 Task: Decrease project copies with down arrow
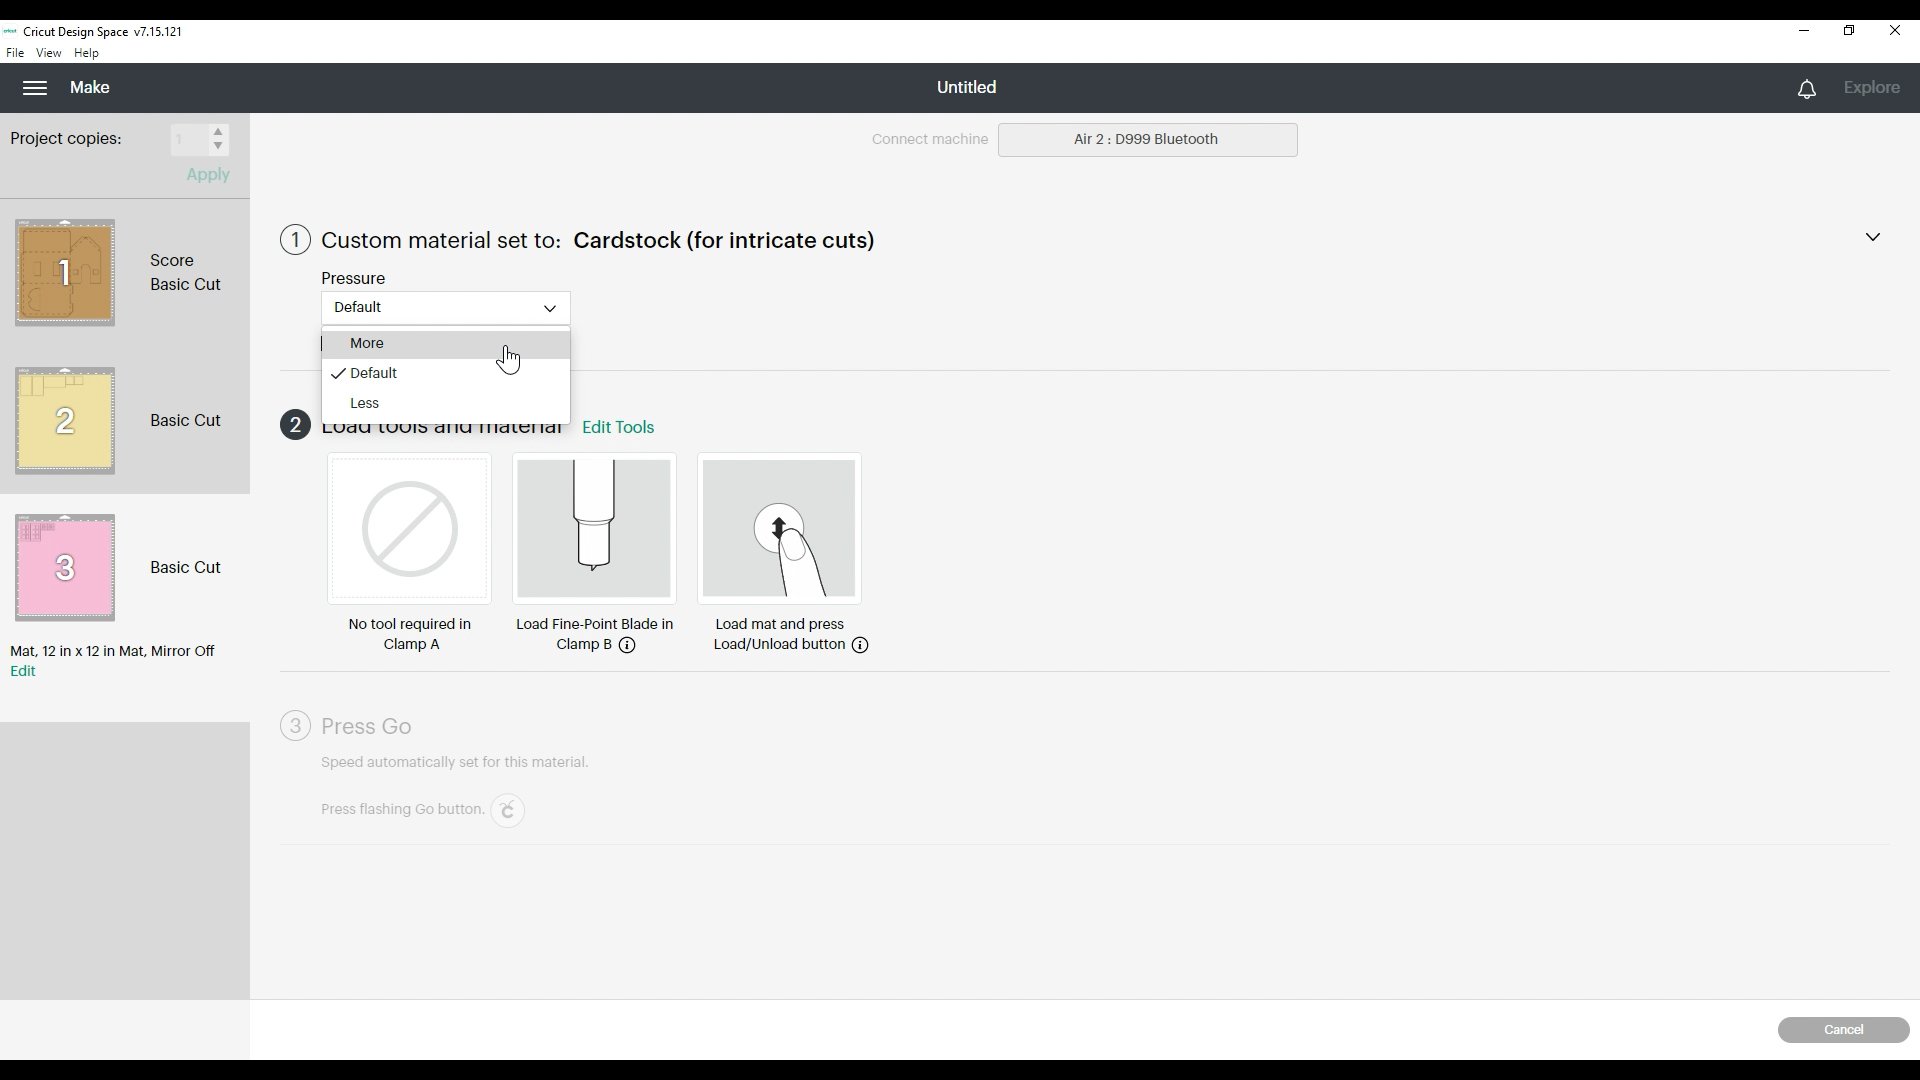(x=218, y=147)
